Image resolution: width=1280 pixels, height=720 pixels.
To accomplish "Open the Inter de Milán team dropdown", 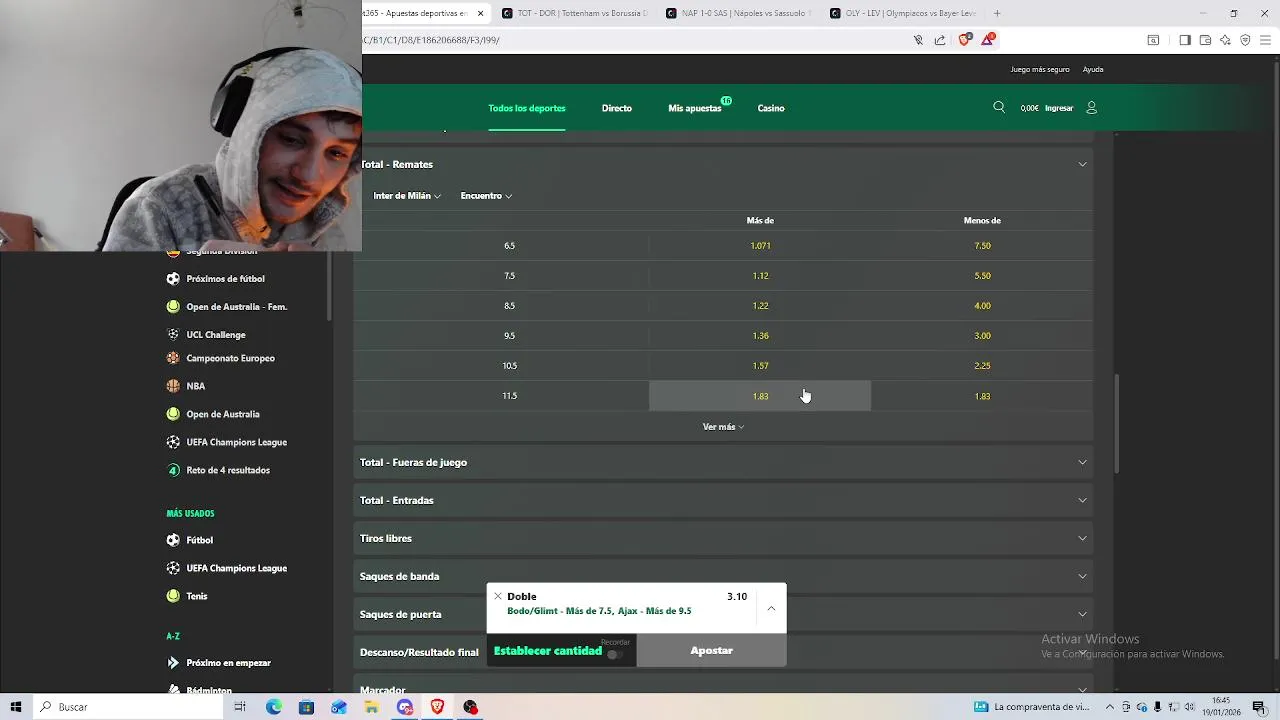I will point(407,196).
